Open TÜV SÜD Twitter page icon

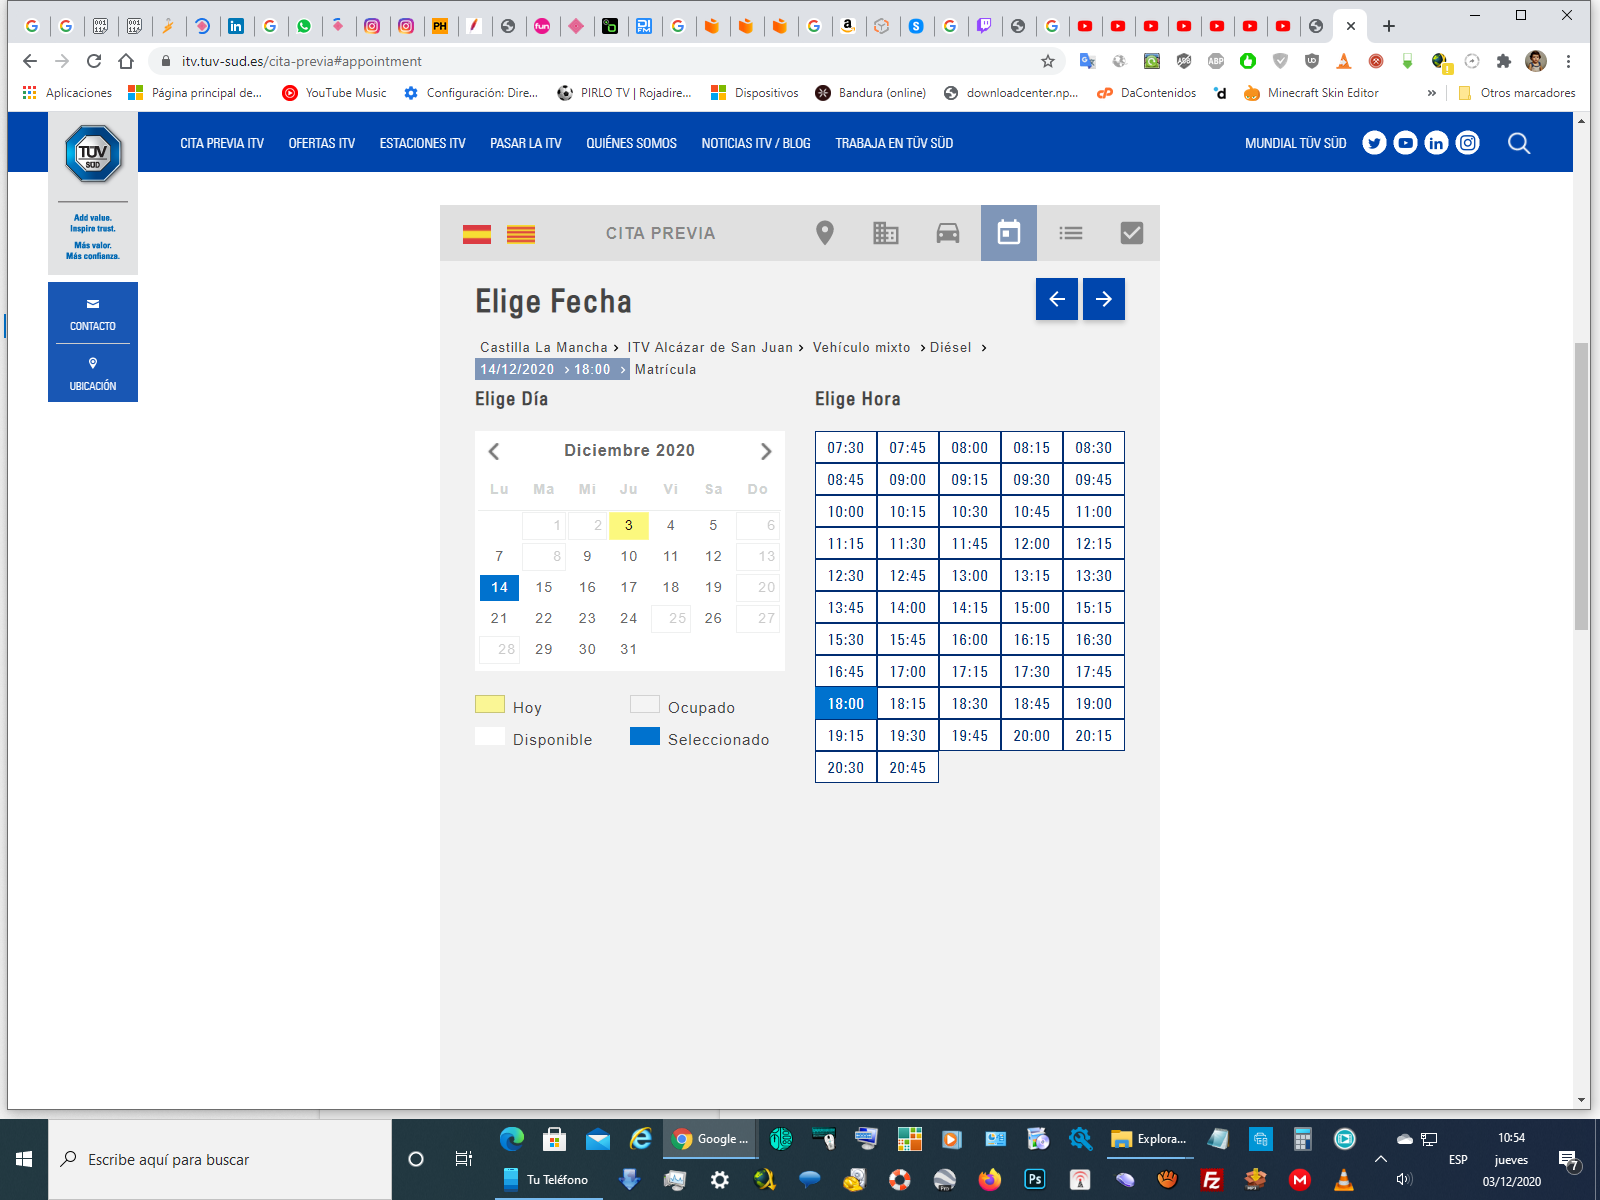(1374, 143)
